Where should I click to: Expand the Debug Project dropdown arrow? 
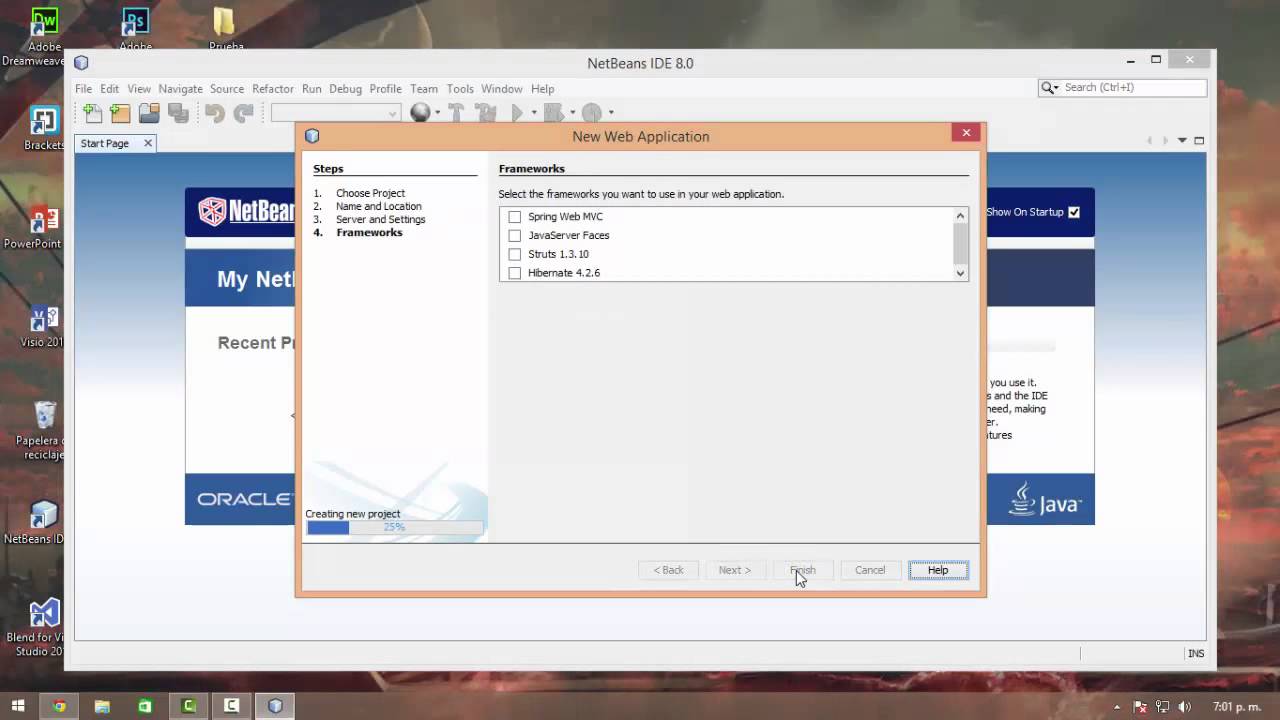(x=572, y=113)
